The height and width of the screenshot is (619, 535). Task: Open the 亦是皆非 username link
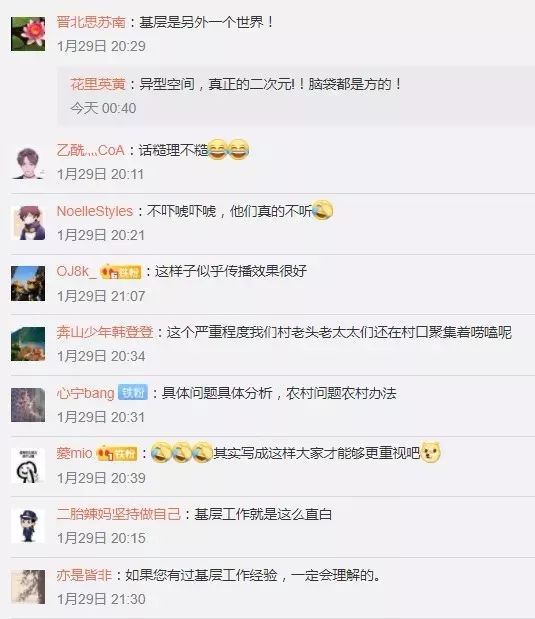pyautogui.click(x=84, y=576)
